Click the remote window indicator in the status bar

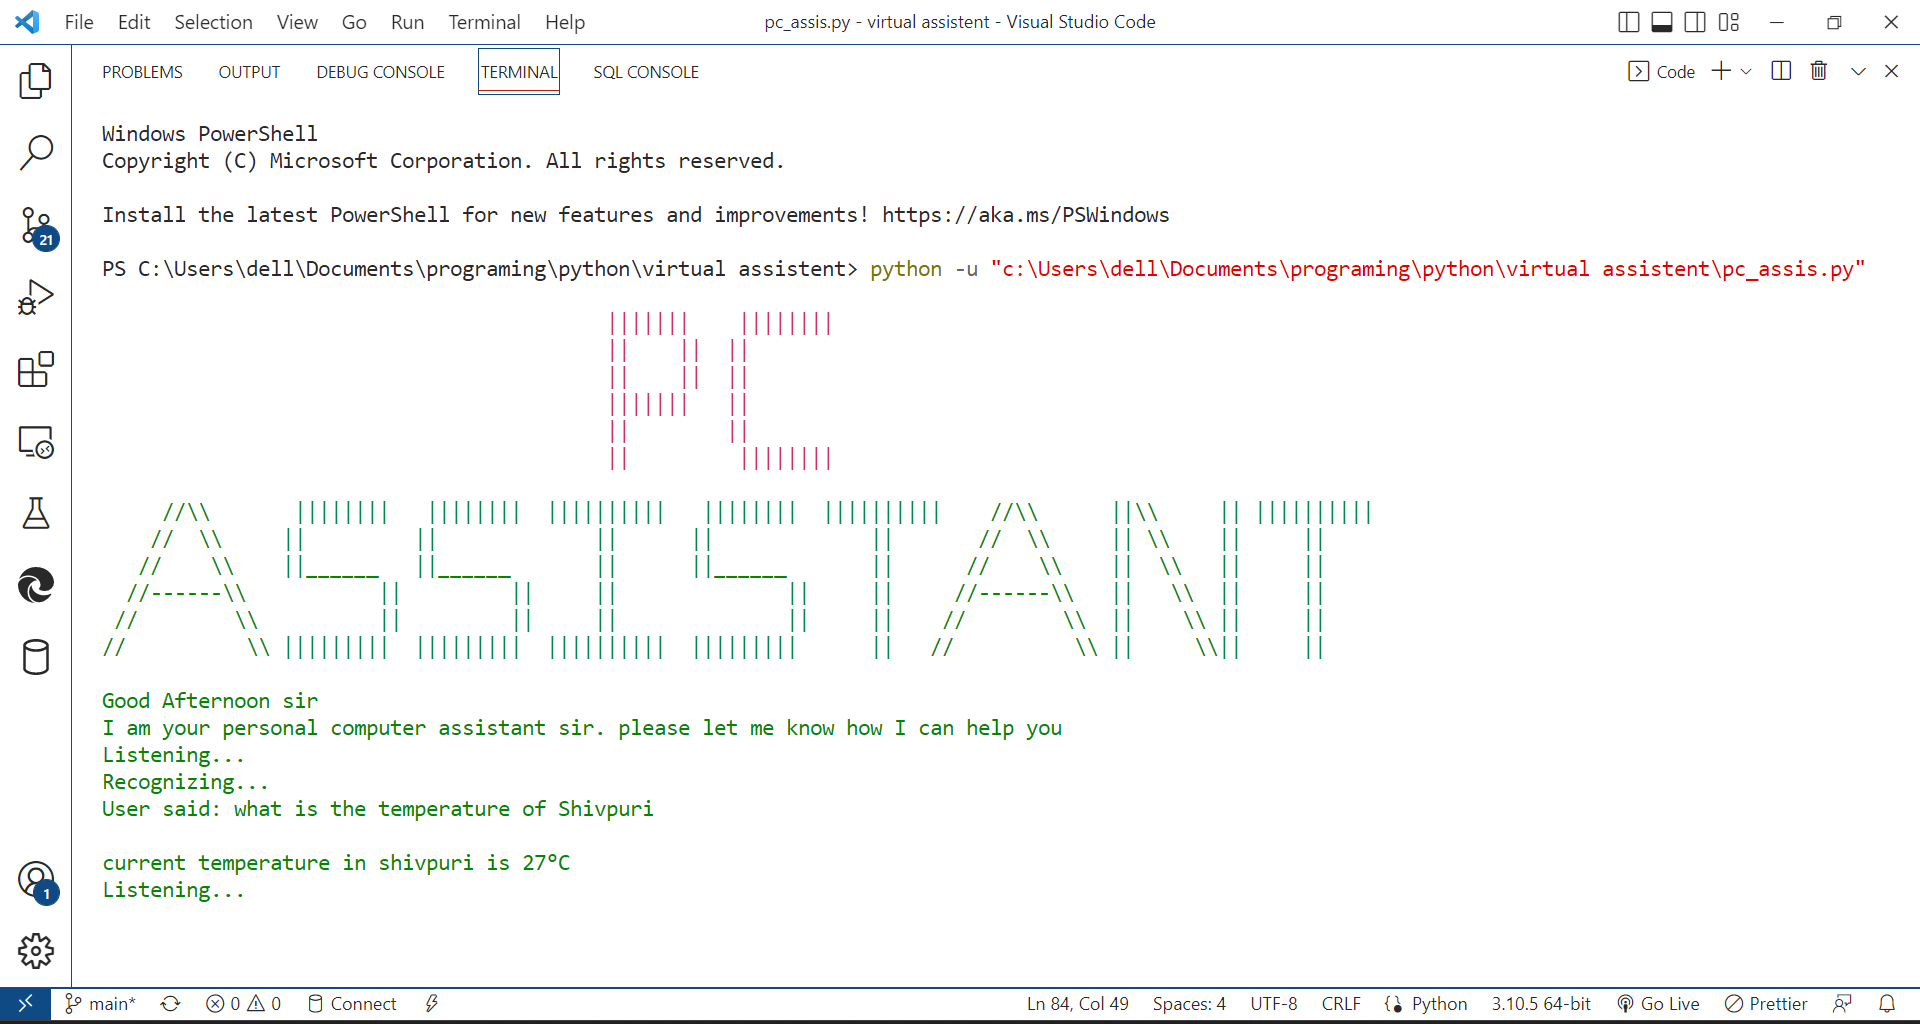tap(25, 1003)
